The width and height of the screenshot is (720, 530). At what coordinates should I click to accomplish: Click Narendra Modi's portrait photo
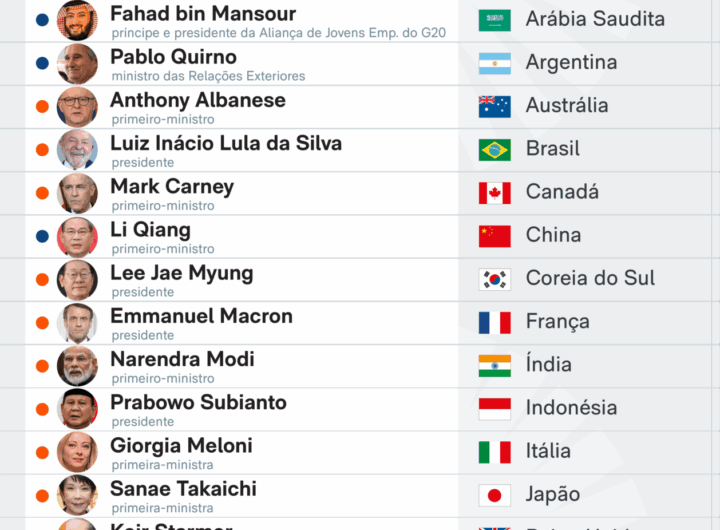(x=77, y=366)
